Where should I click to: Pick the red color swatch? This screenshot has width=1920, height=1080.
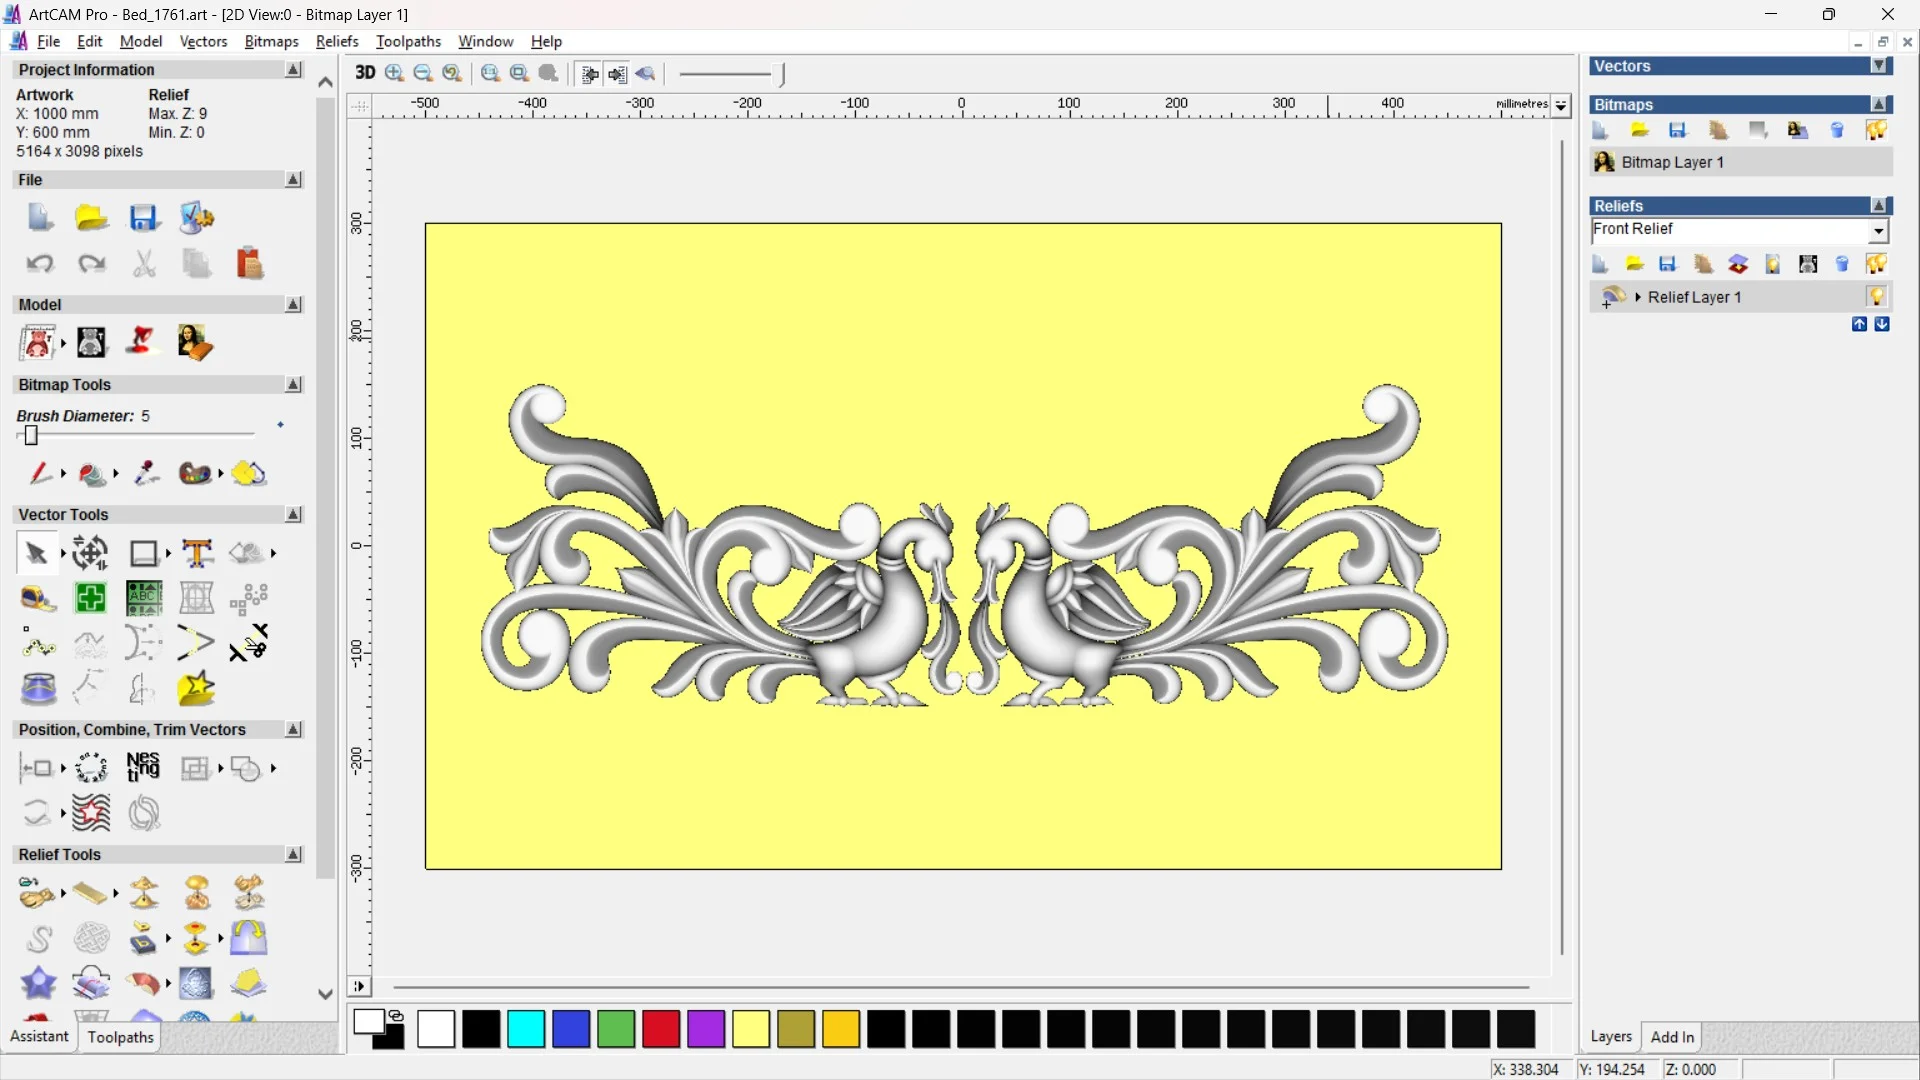click(661, 1029)
